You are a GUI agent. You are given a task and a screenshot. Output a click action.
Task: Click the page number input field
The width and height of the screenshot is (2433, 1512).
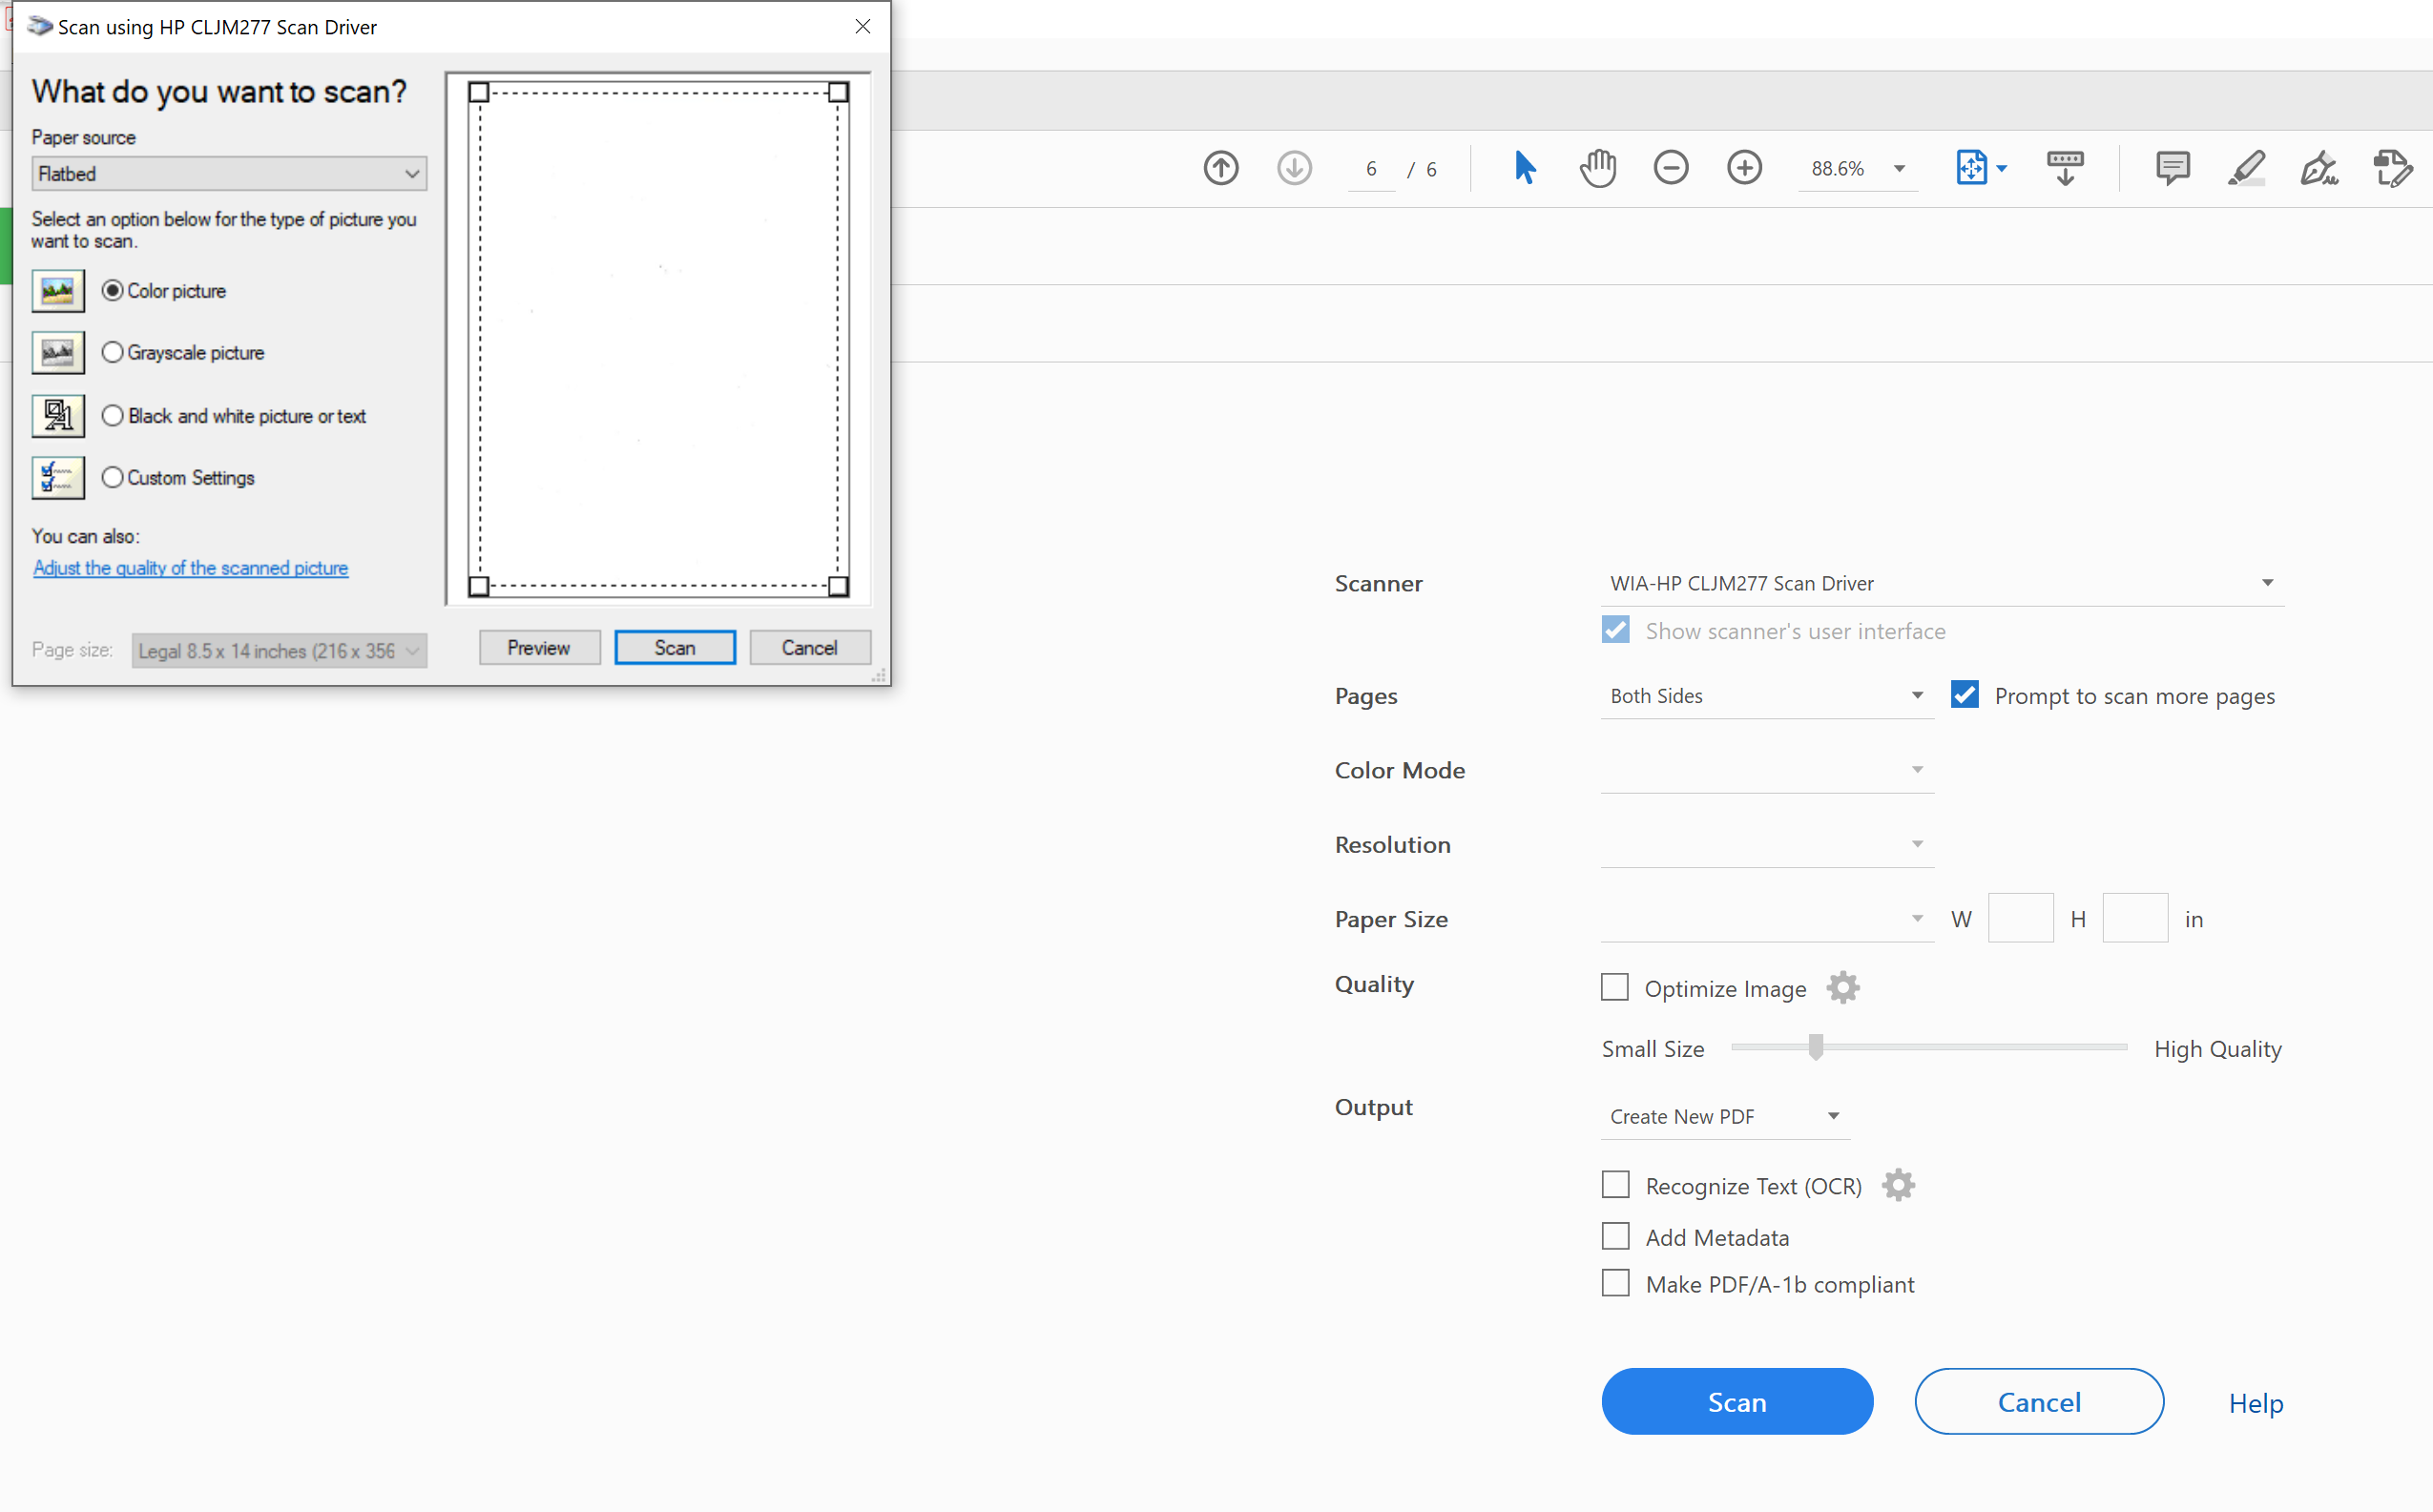point(1370,167)
